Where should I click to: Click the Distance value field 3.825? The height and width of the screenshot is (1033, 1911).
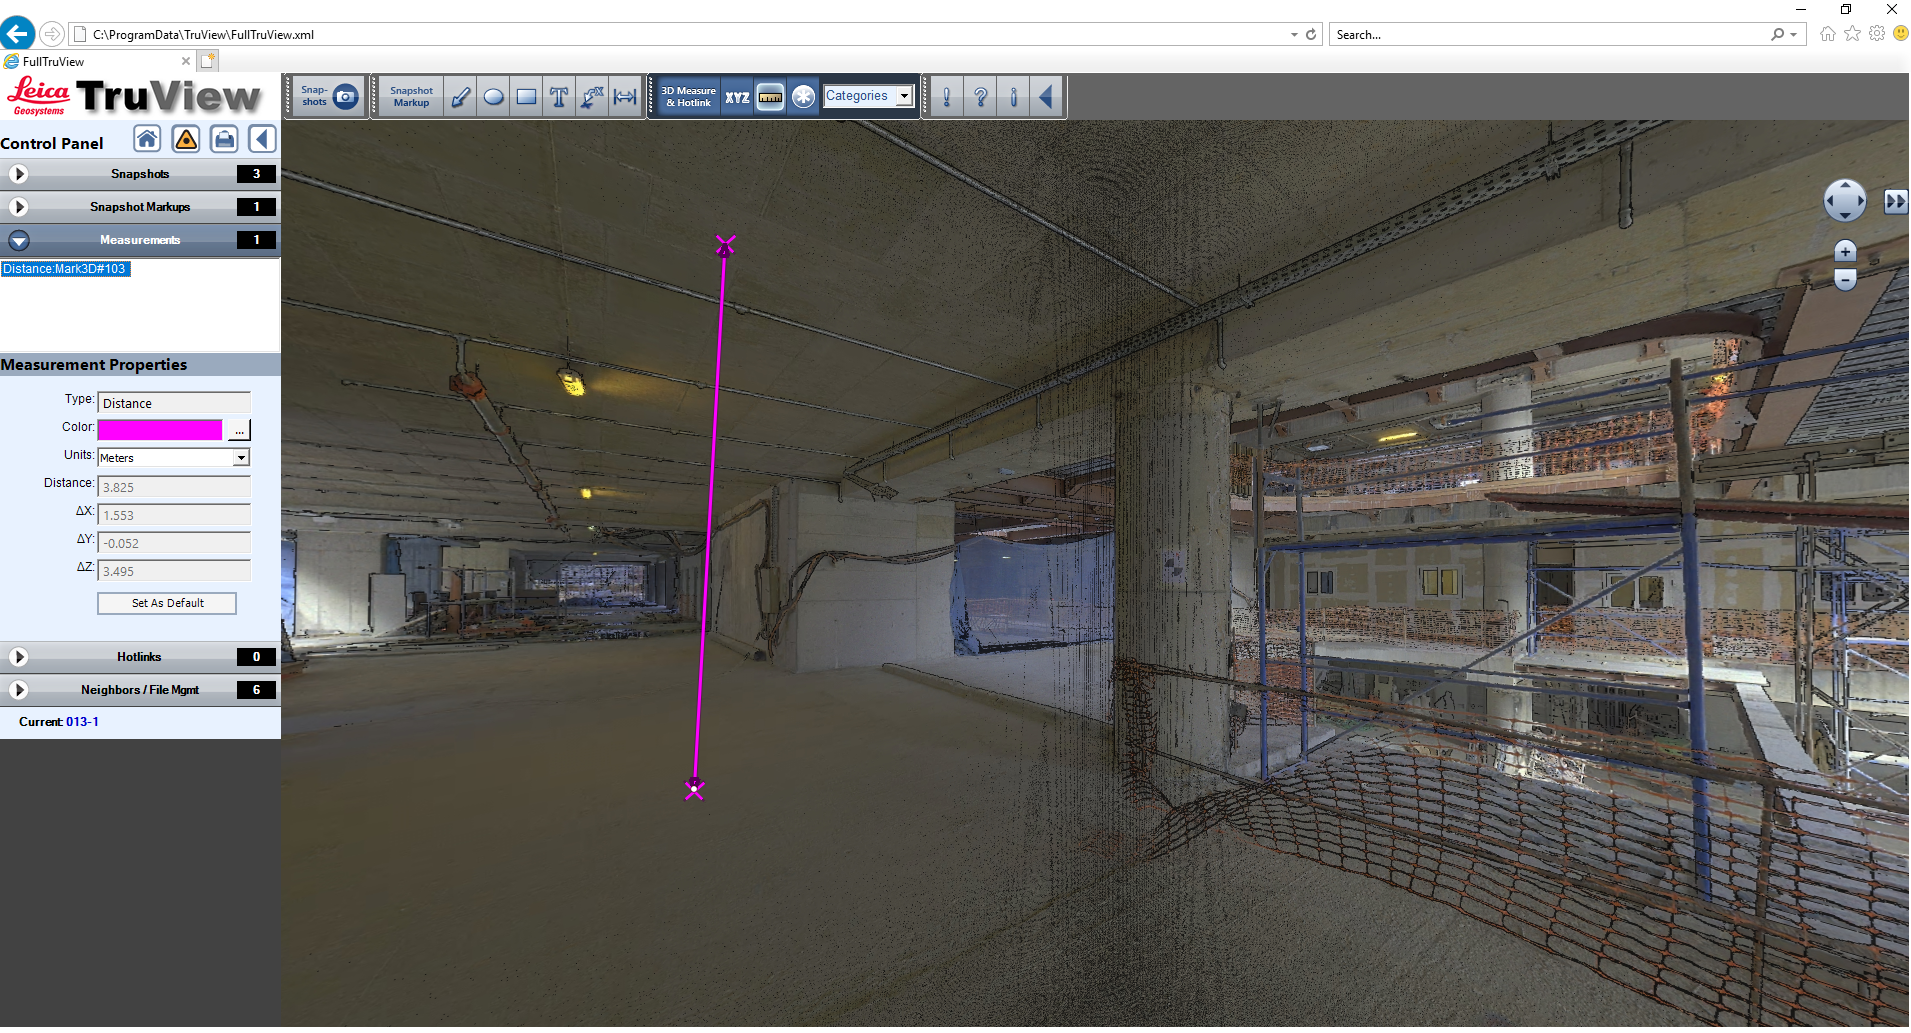coord(174,487)
